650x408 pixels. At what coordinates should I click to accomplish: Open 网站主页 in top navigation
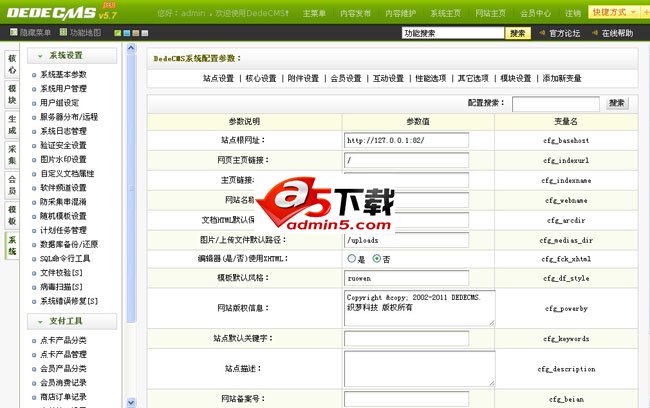tap(490, 13)
